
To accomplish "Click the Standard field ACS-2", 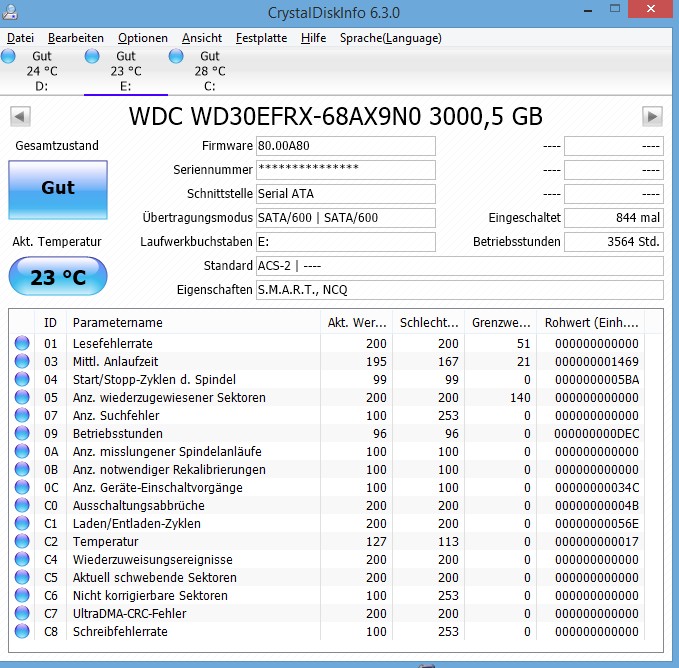I will pos(459,266).
